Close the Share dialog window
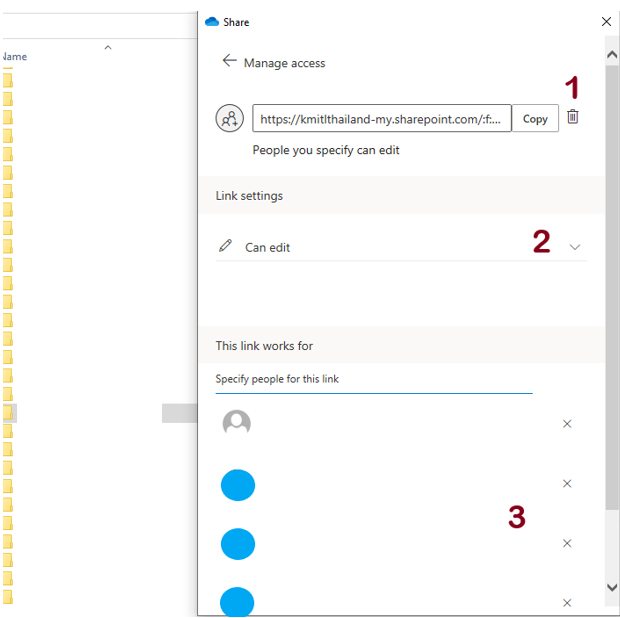 coord(606,21)
